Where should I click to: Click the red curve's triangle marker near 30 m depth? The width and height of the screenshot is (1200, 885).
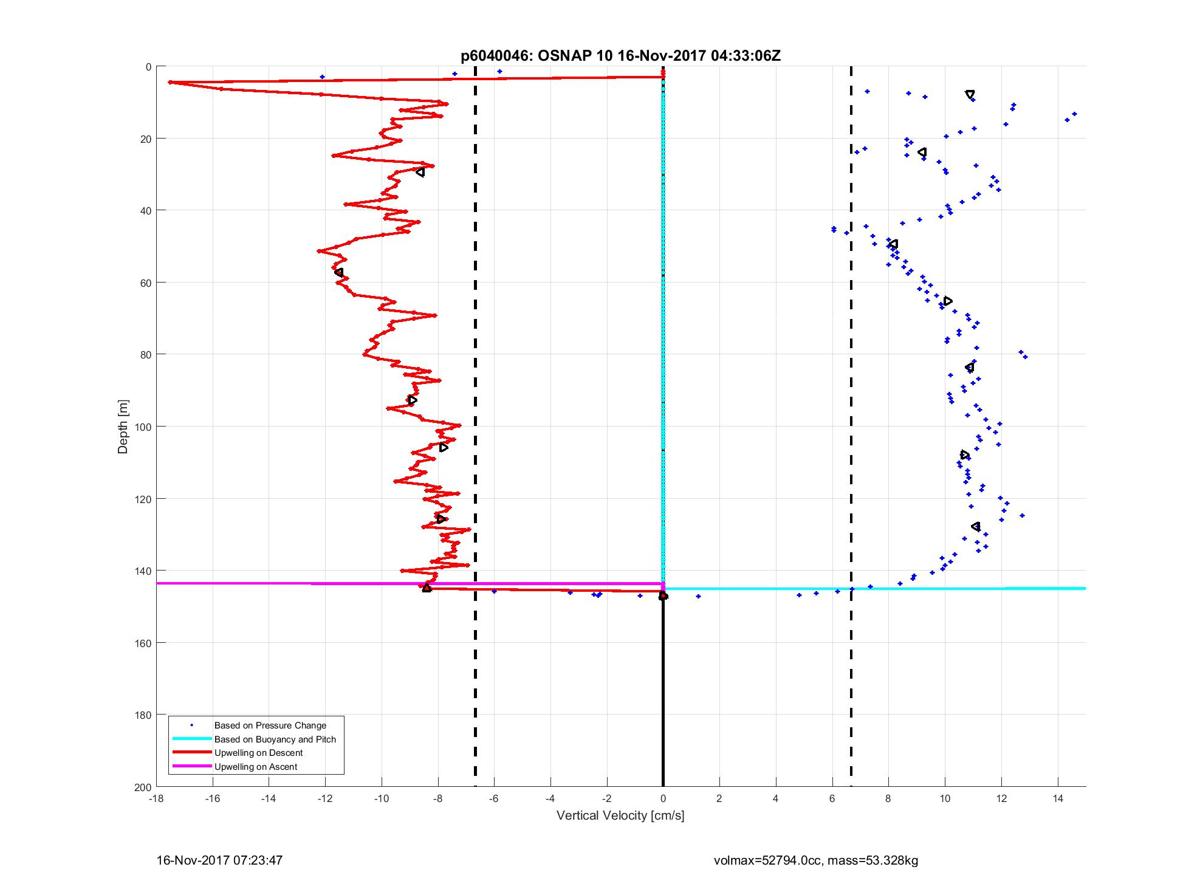click(x=420, y=172)
